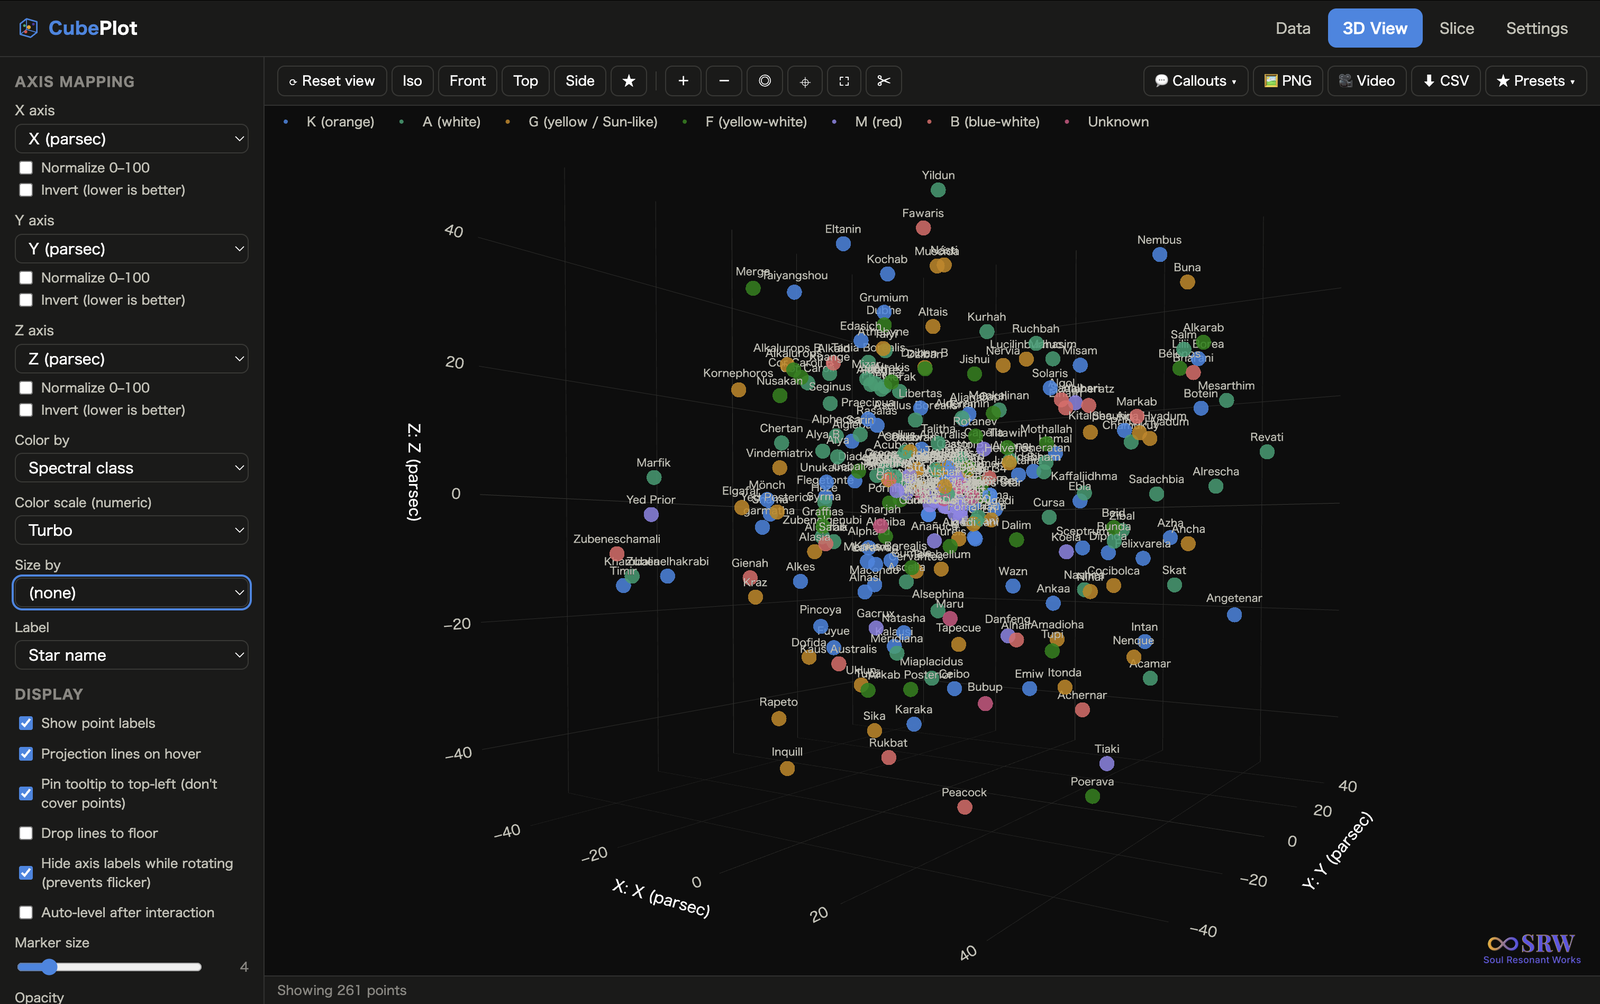
Task: Open the Settings tab
Action: pos(1537,28)
